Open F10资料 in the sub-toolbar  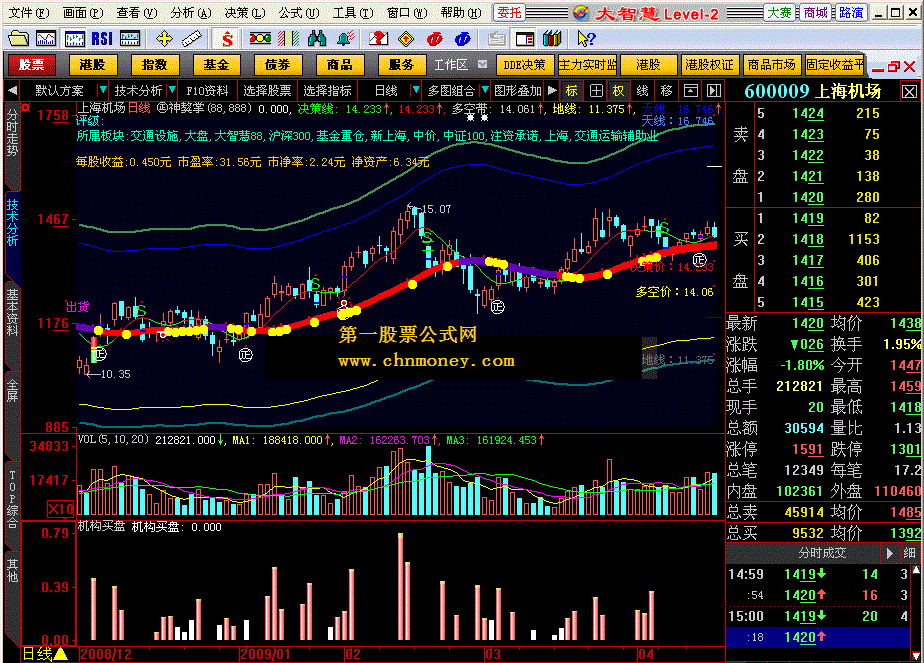pos(207,91)
